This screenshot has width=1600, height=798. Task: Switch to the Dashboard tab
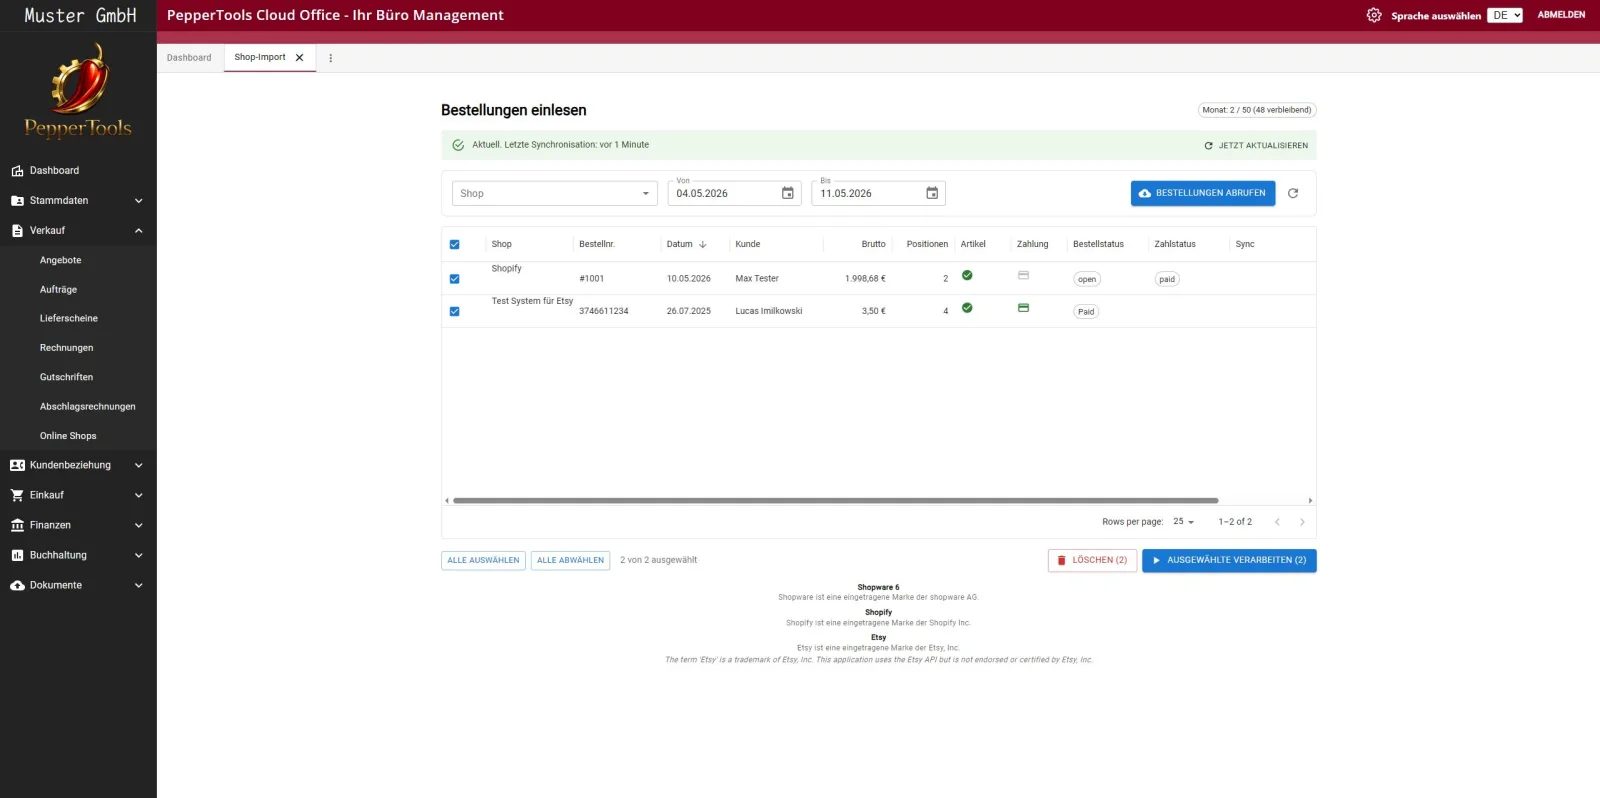pyautogui.click(x=189, y=58)
